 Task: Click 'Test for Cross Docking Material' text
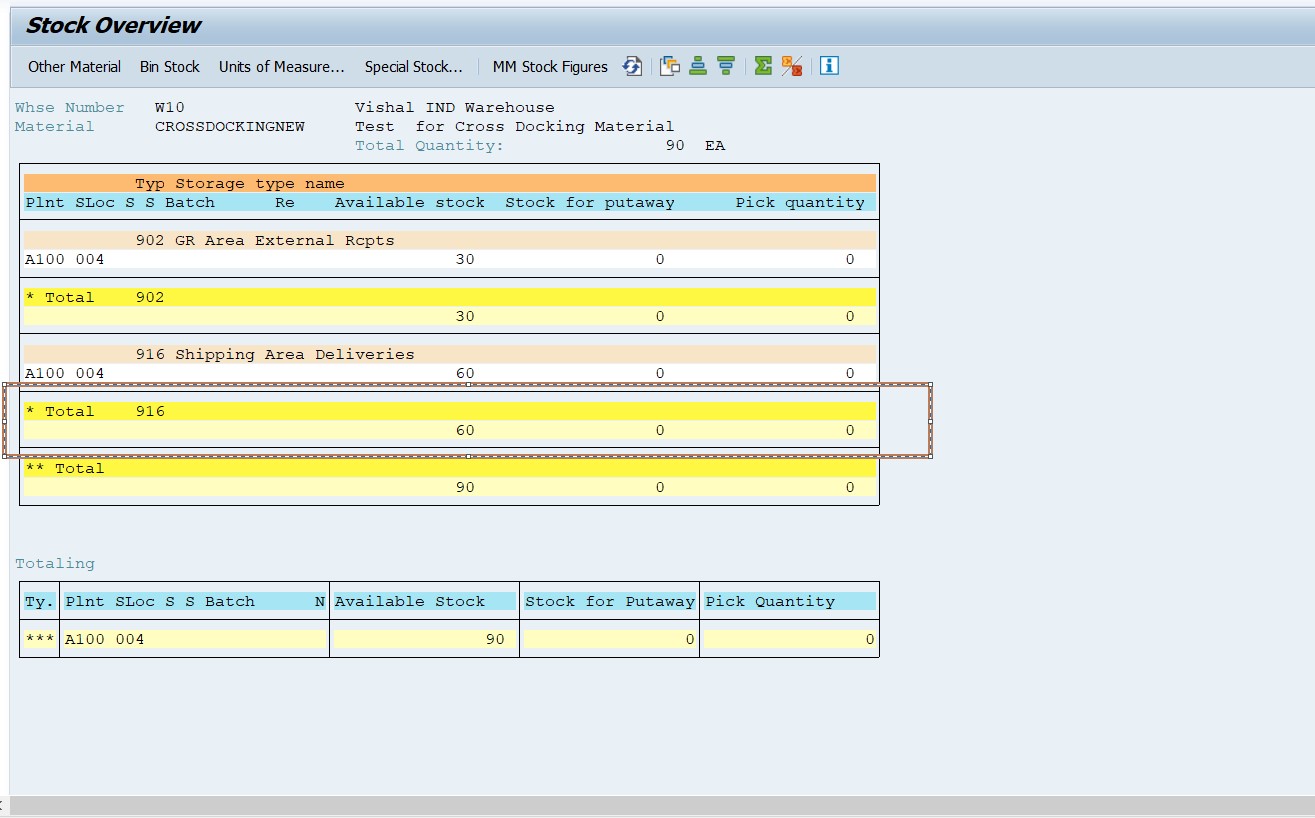pos(514,127)
